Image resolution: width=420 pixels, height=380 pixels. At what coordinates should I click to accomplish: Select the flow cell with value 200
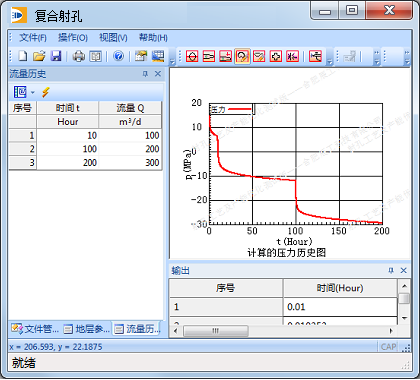coord(131,149)
